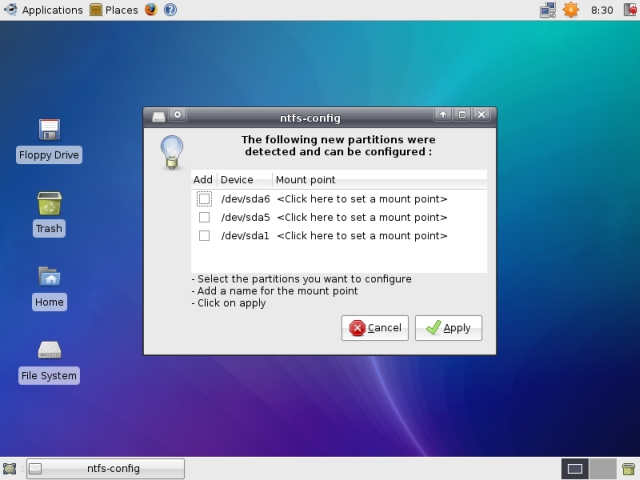Check the Add box for /dev/sda5
This screenshot has height=480, width=640.
(x=204, y=217)
